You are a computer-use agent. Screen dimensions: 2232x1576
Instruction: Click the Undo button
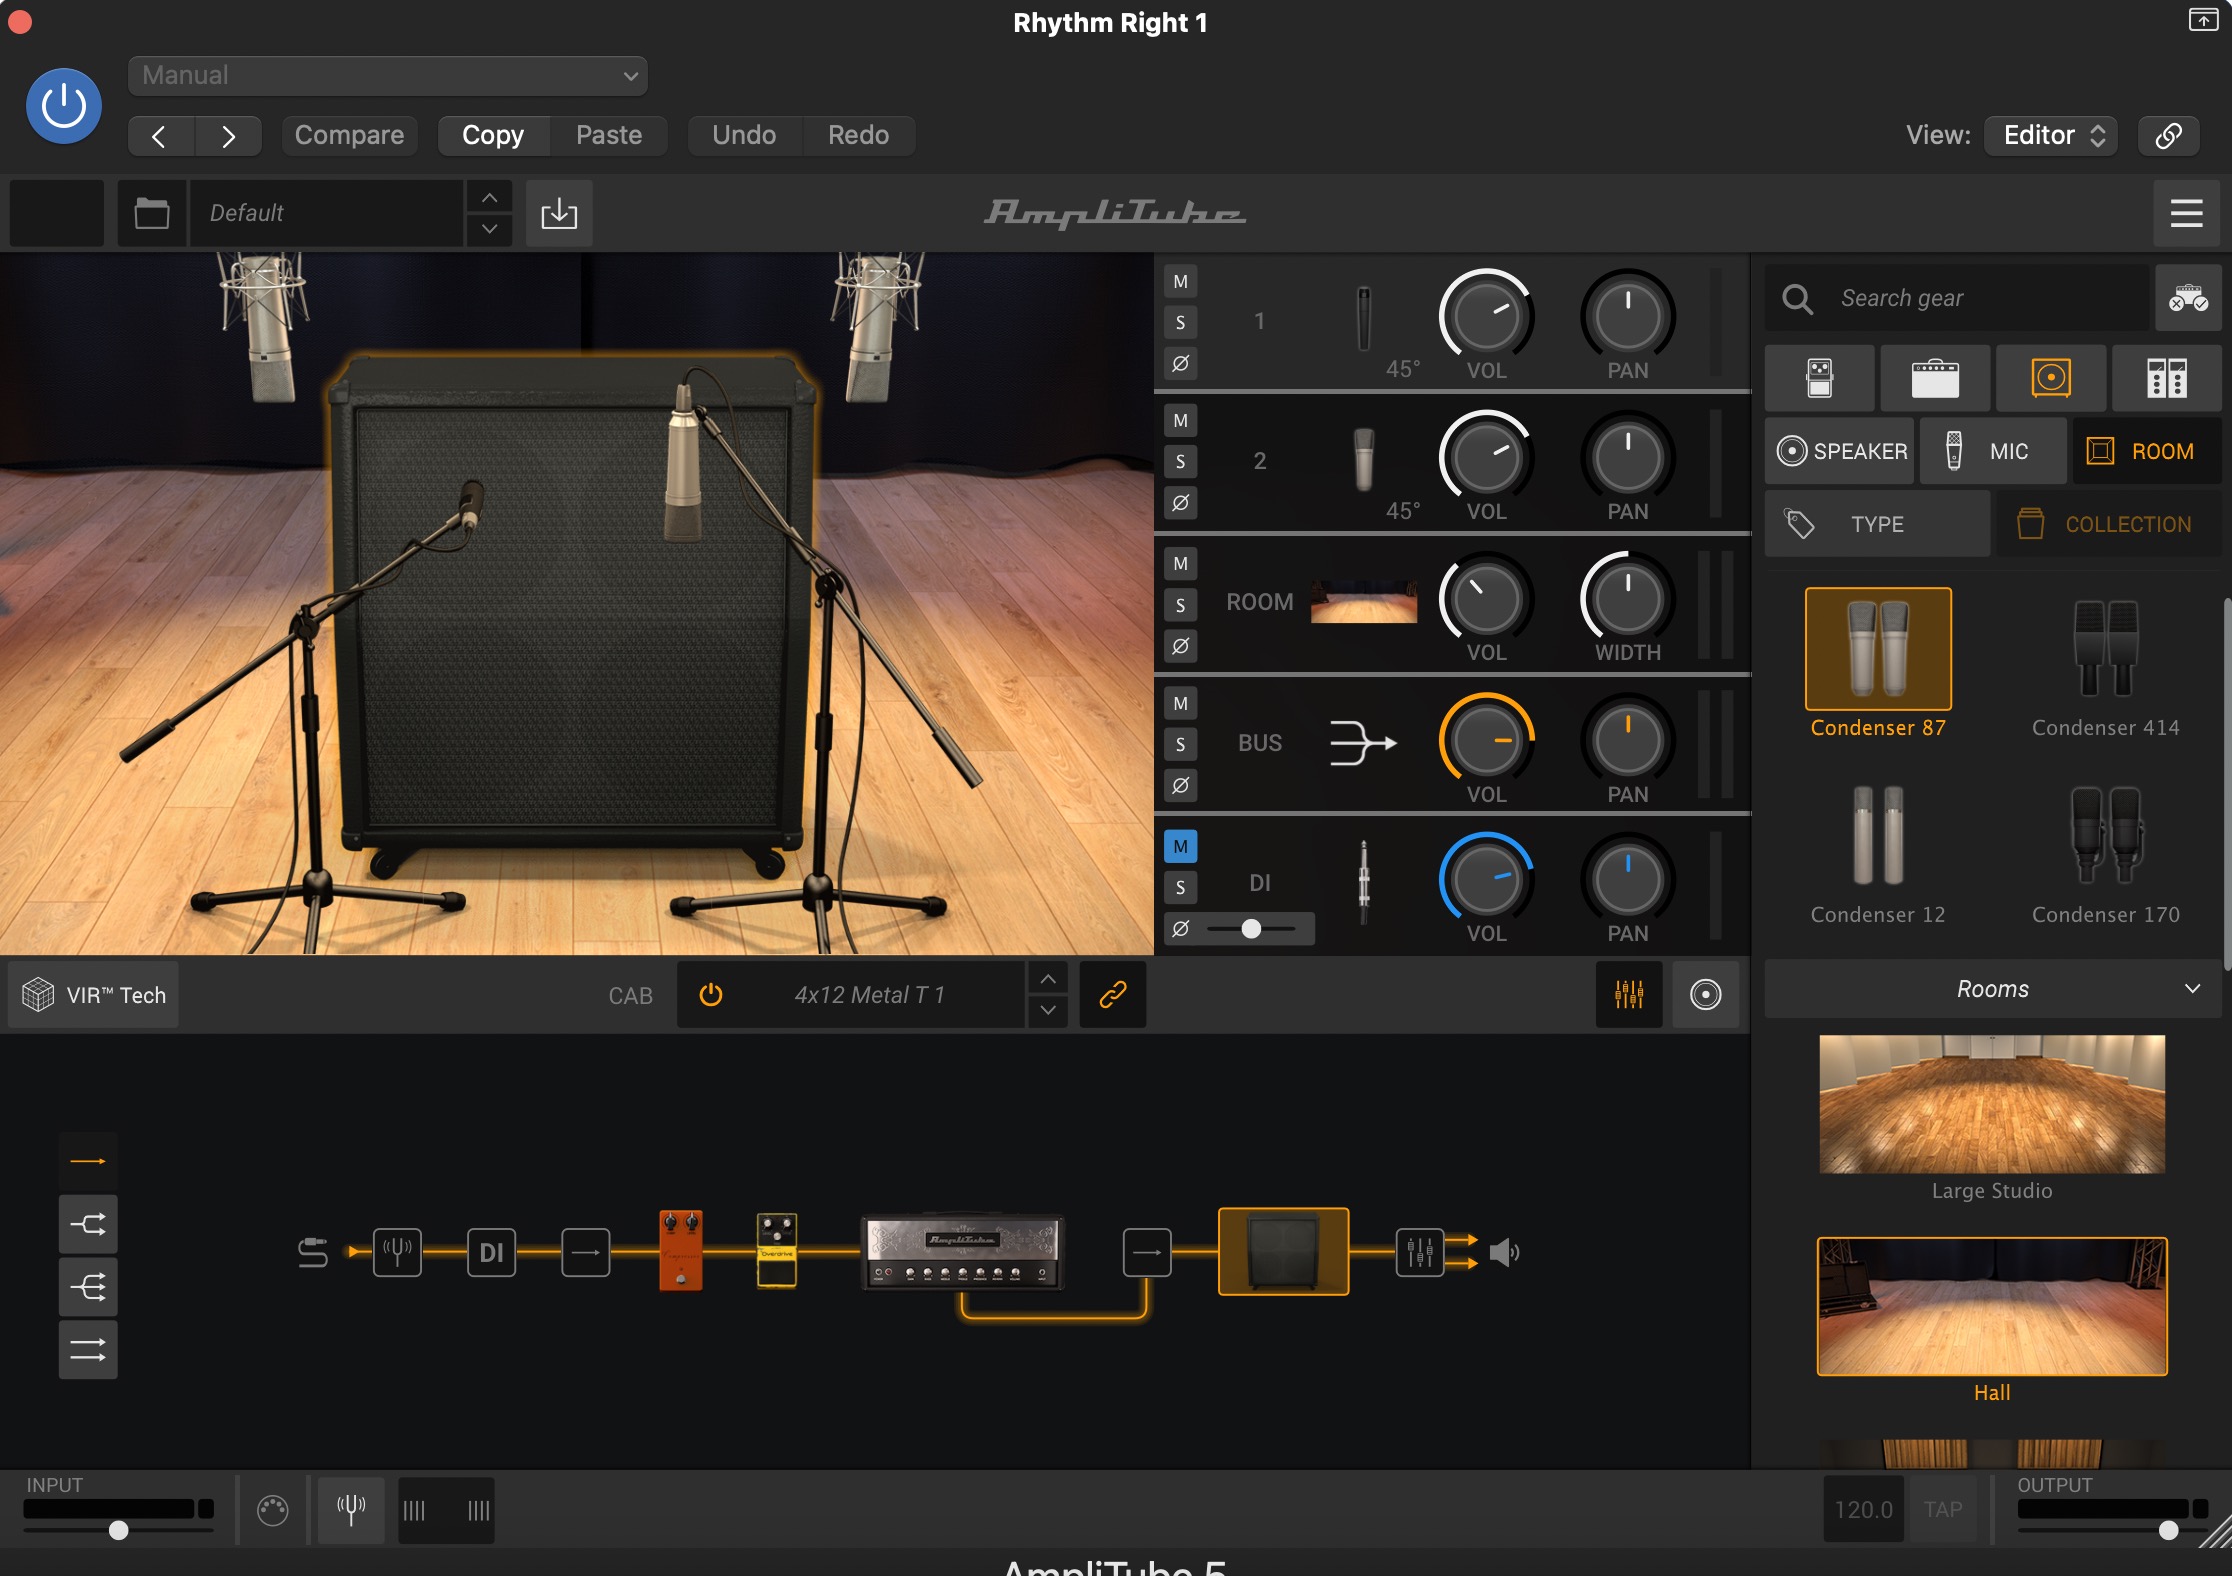744,135
